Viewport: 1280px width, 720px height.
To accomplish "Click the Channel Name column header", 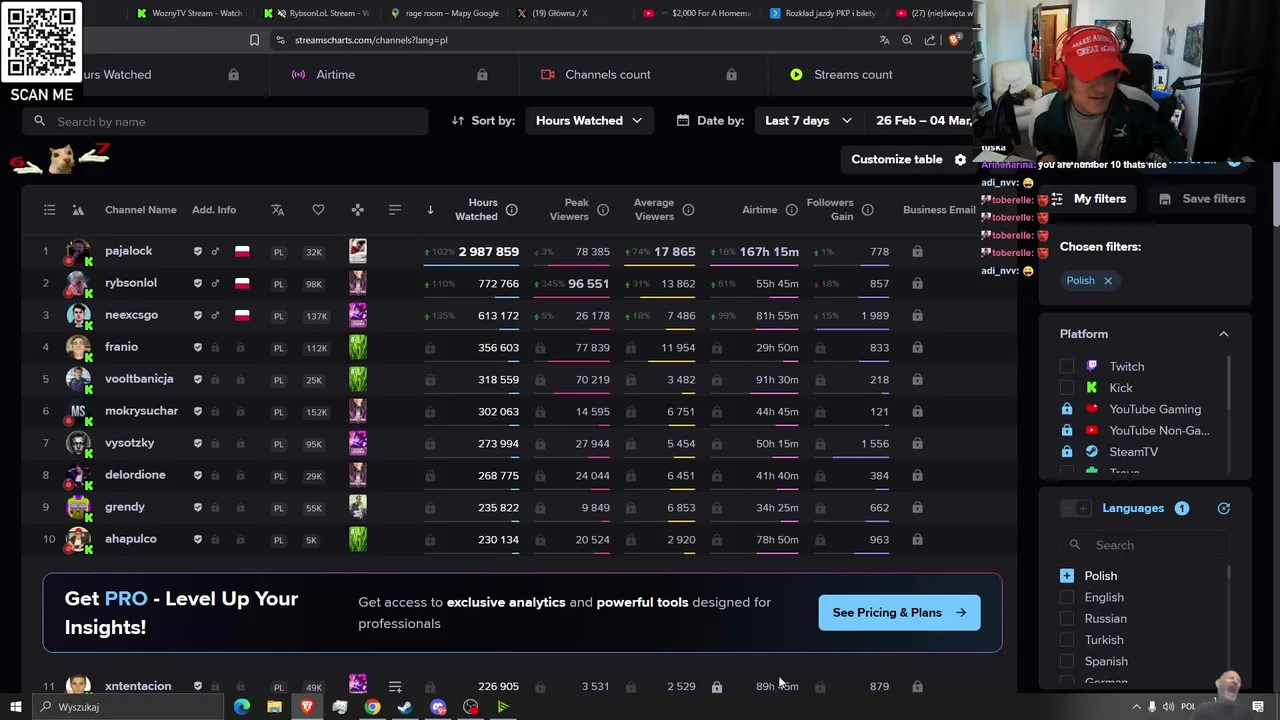I will (140, 210).
